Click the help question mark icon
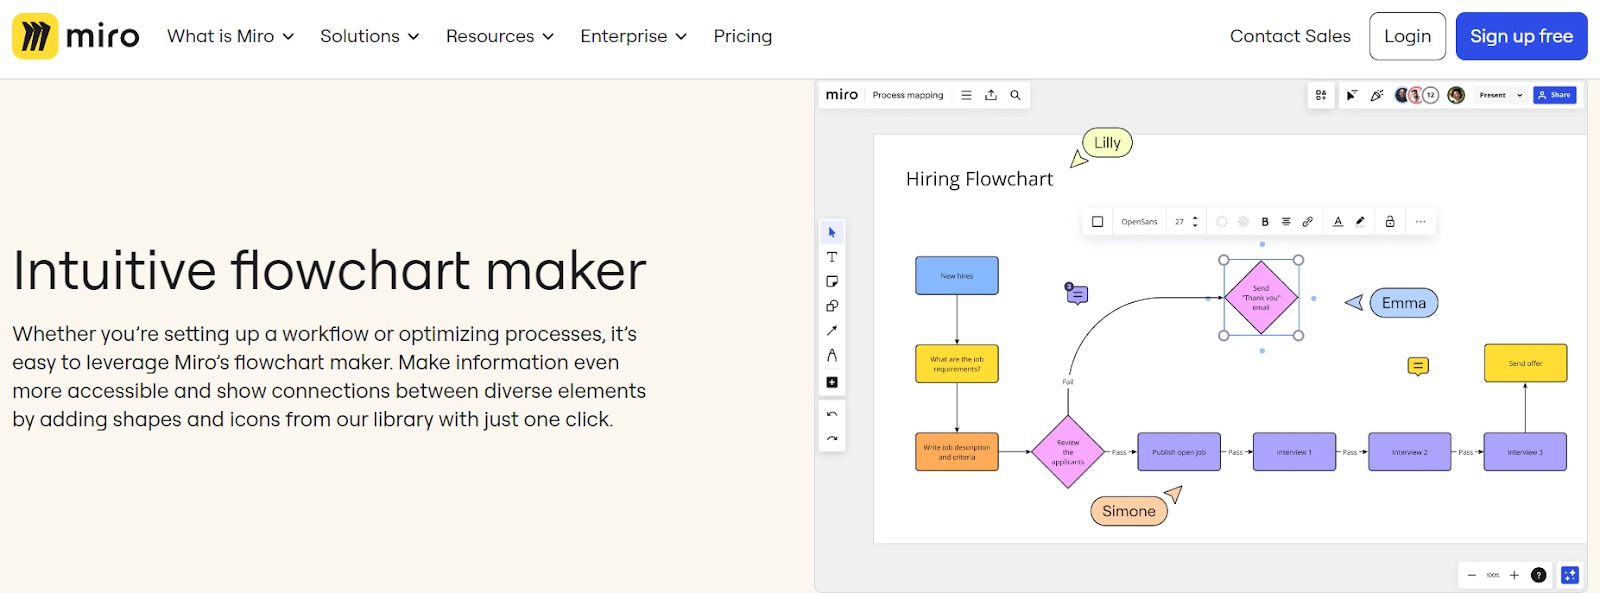 tap(1539, 575)
